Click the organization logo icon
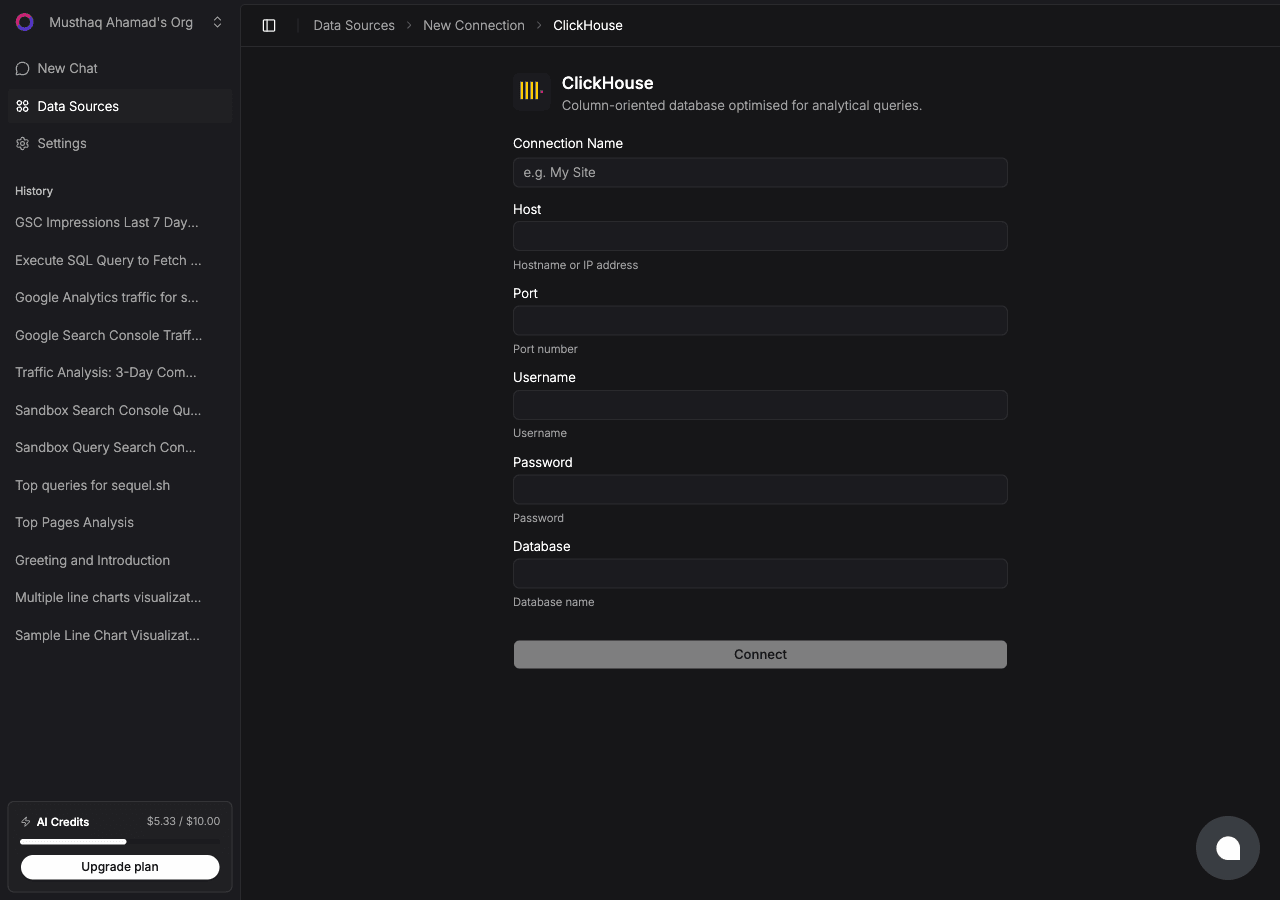Image resolution: width=1280 pixels, height=900 pixels. (25, 22)
